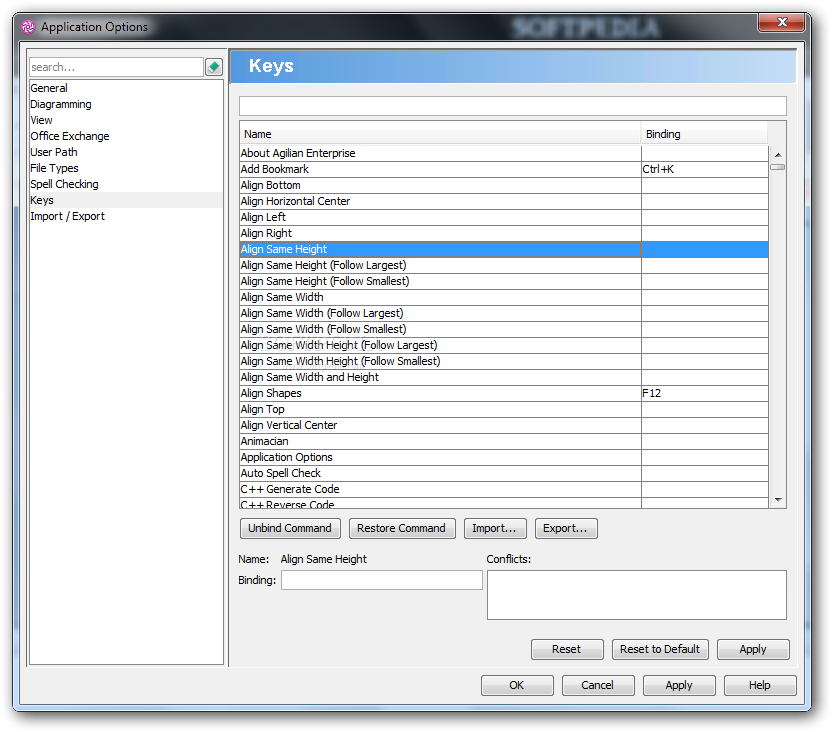Click the keys list scrollbar thumb
832x732 pixels.
(x=778, y=167)
